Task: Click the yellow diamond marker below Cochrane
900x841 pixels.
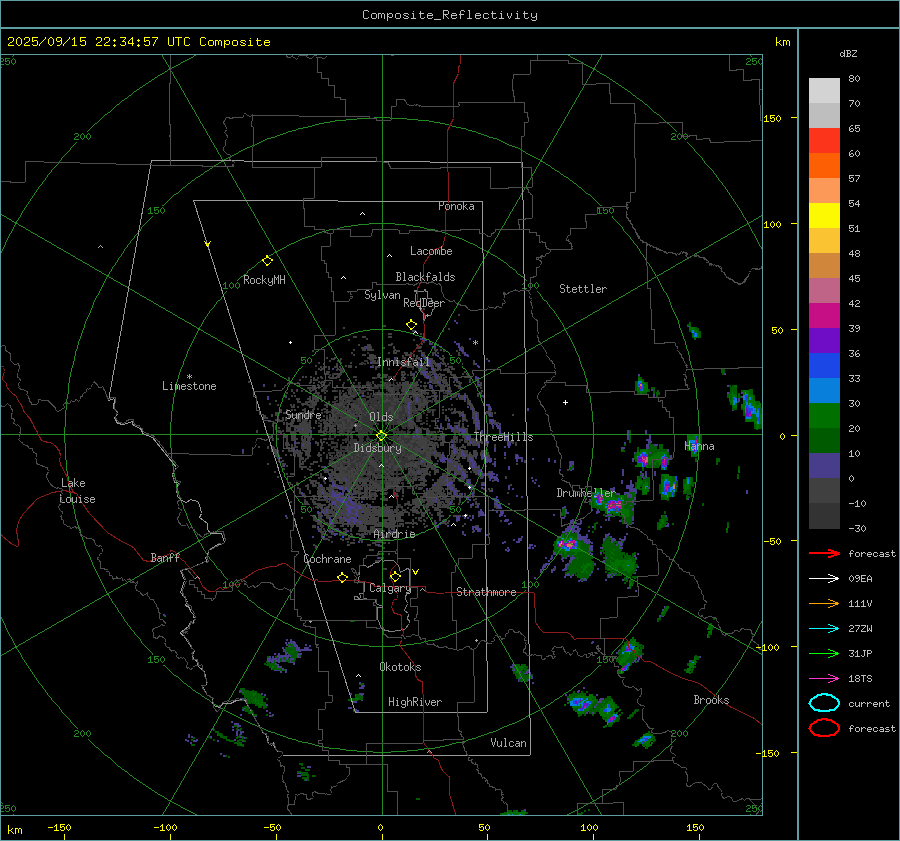Action: 342,577
